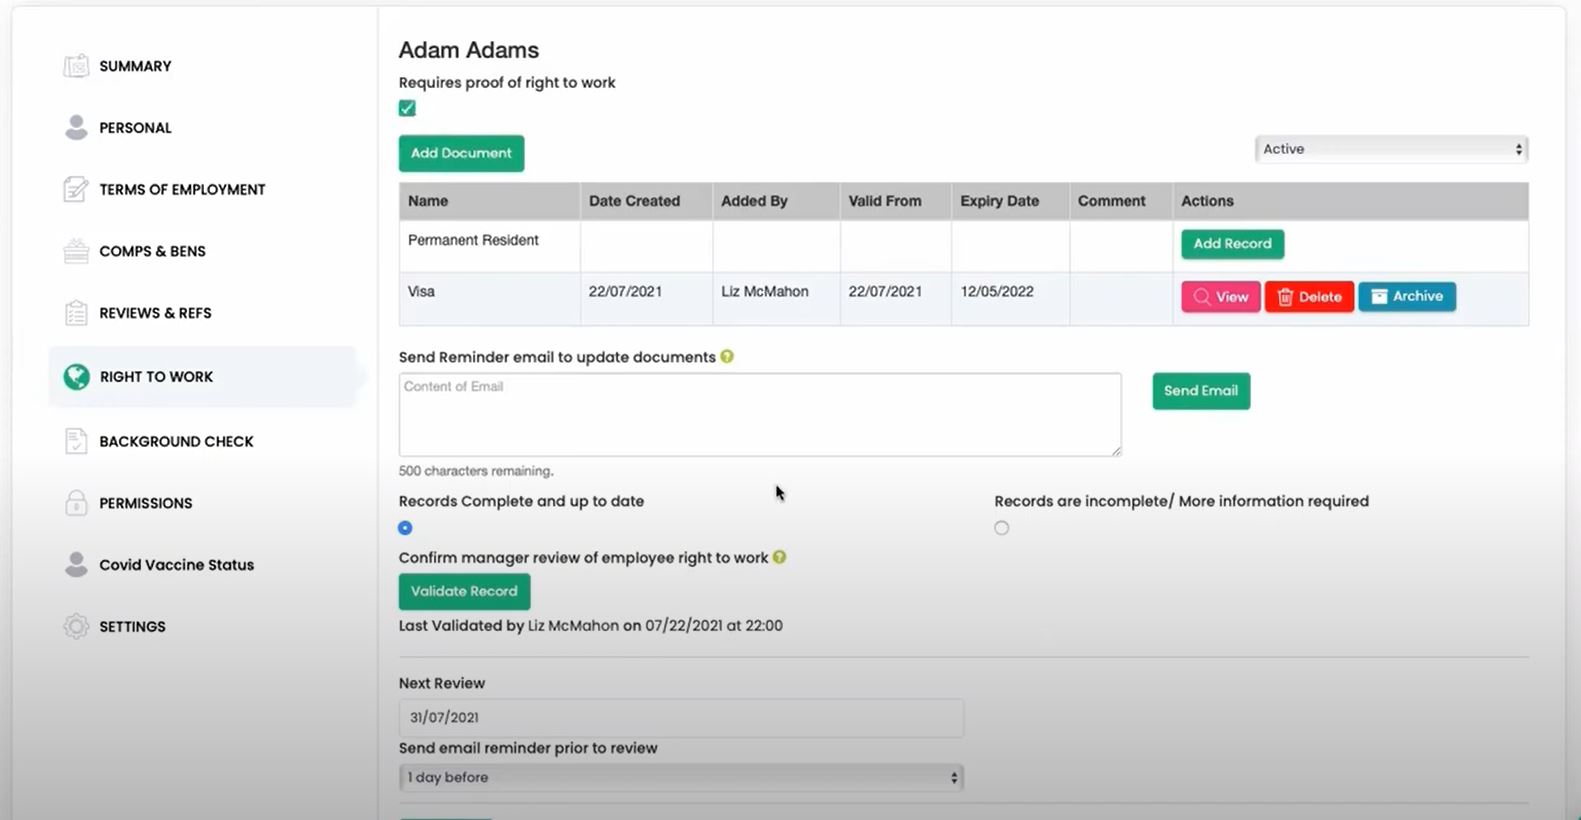The image size is (1581, 820).
Task: Click Add Record for Permanent Resident
Action: (x=1232, y=244)
